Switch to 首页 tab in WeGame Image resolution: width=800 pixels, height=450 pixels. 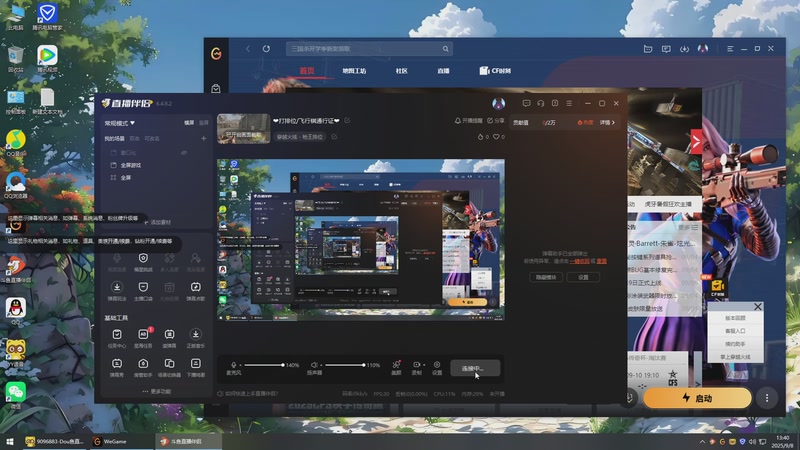(307, 70)
